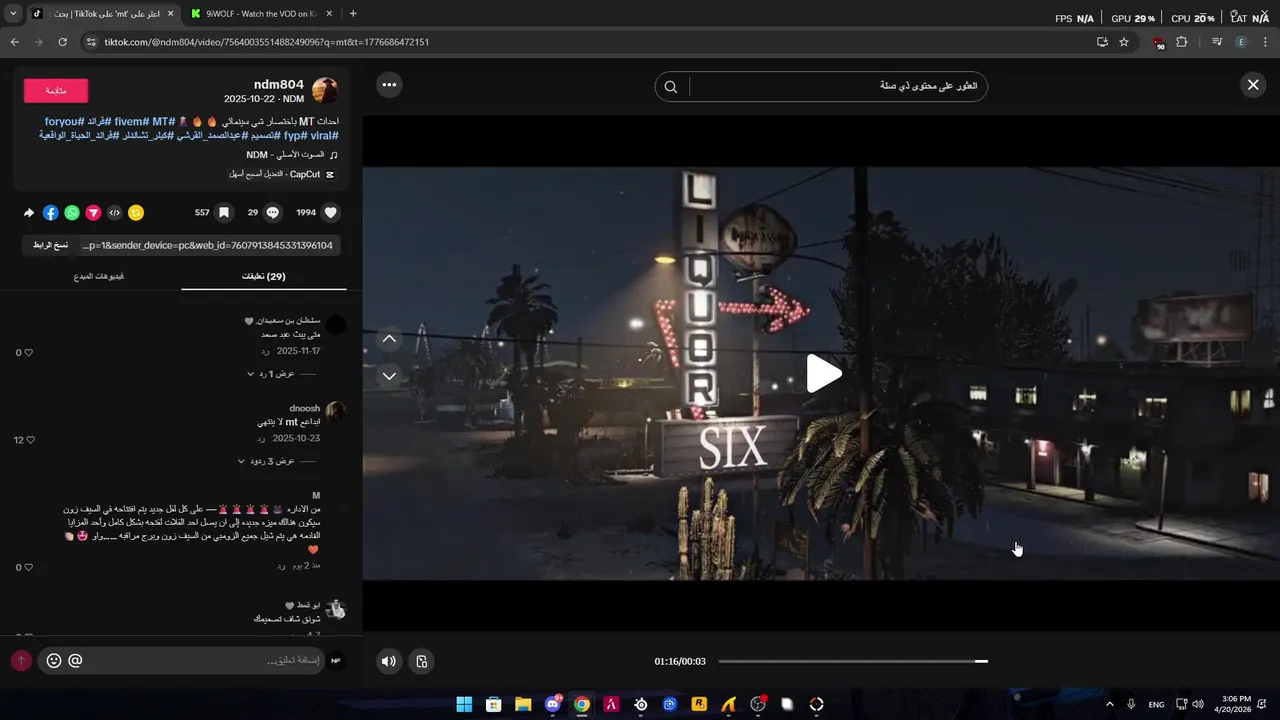This screenshot has height=720, width=1280.
Task: Go to previous video with up arrow
Action: click(x=389, y=339)
